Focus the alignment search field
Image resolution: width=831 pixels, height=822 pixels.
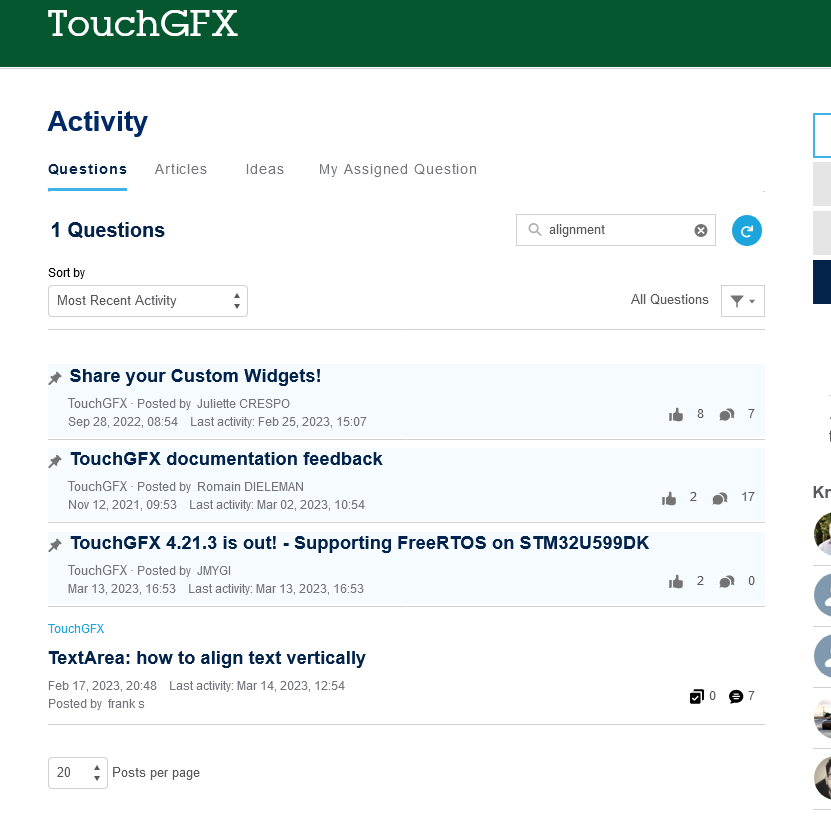(x=616, y=230)
